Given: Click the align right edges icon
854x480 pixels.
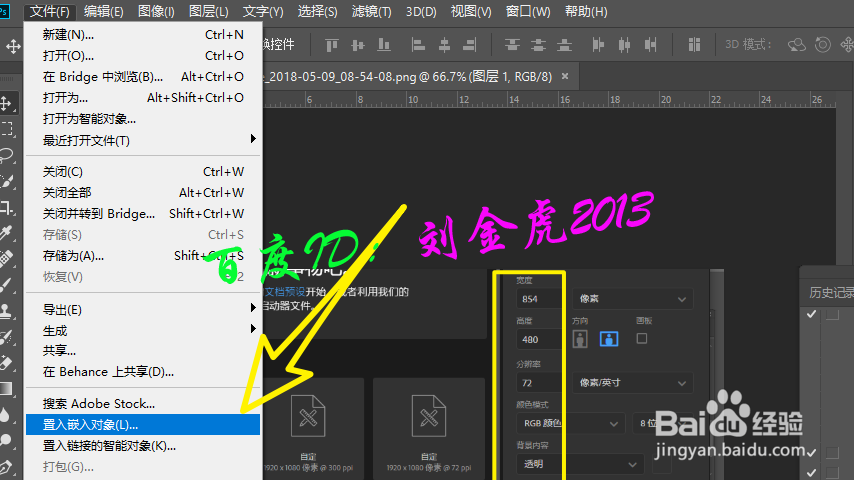Looking at the screenshot, I should pyautogui.click(x=470, y=45).
